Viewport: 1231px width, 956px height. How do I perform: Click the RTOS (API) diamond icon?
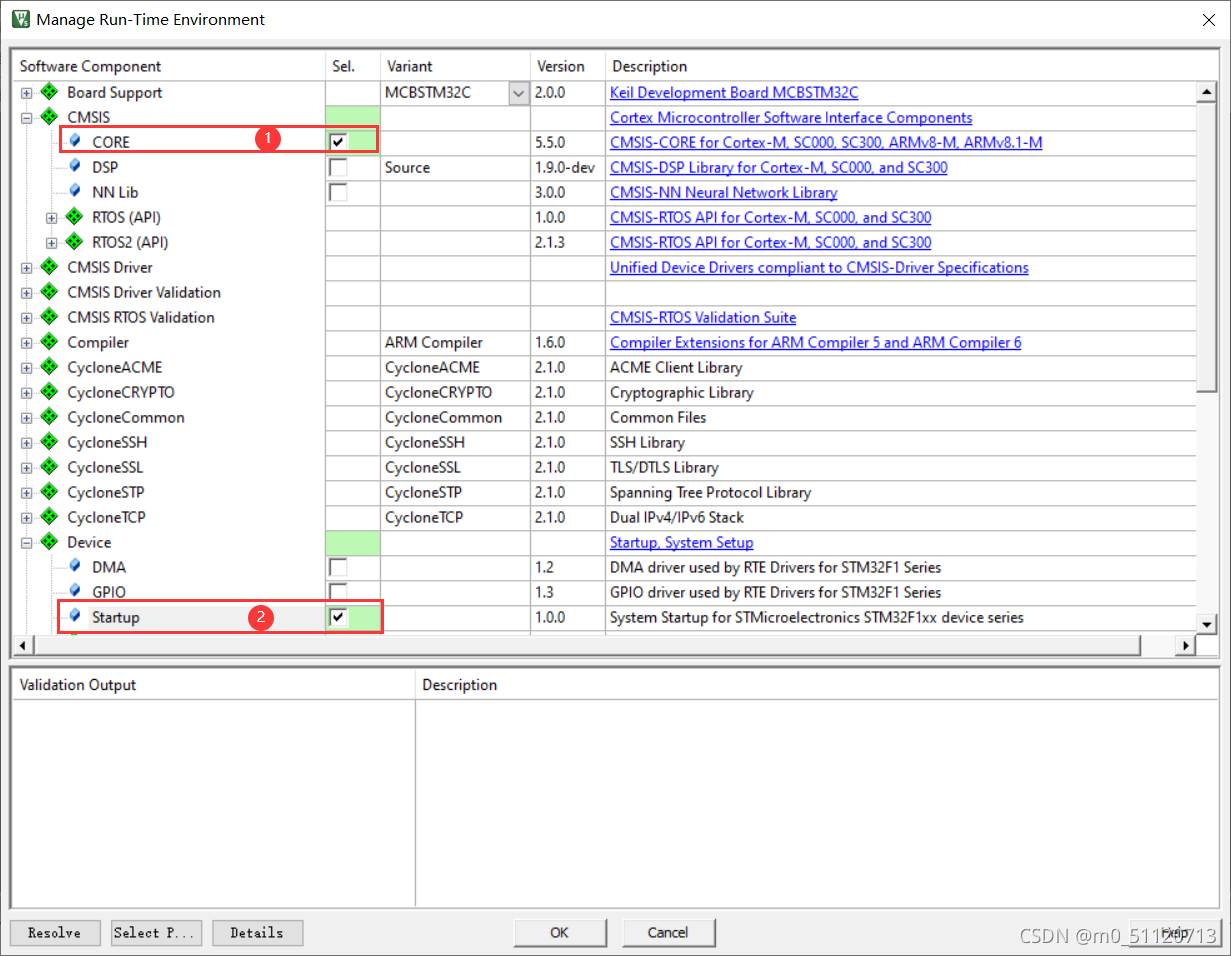coord(74,217)
